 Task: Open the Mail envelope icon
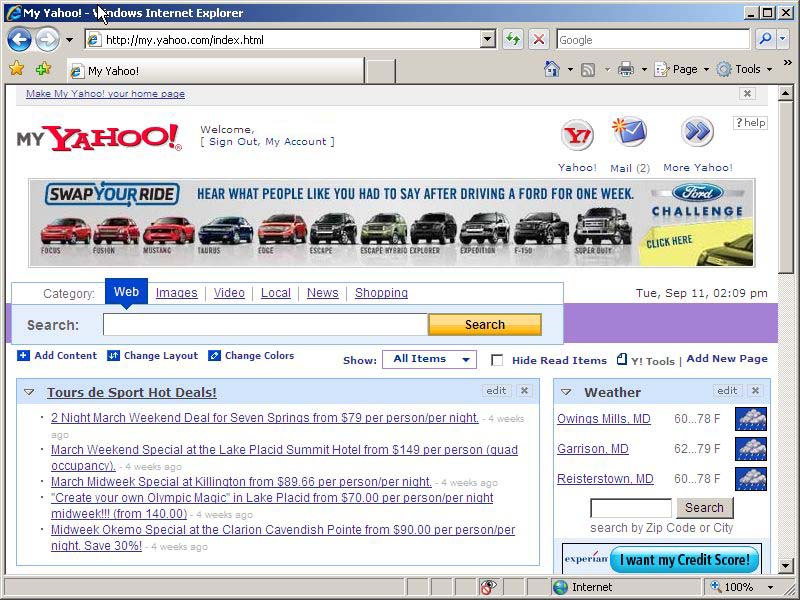(630, 133)
